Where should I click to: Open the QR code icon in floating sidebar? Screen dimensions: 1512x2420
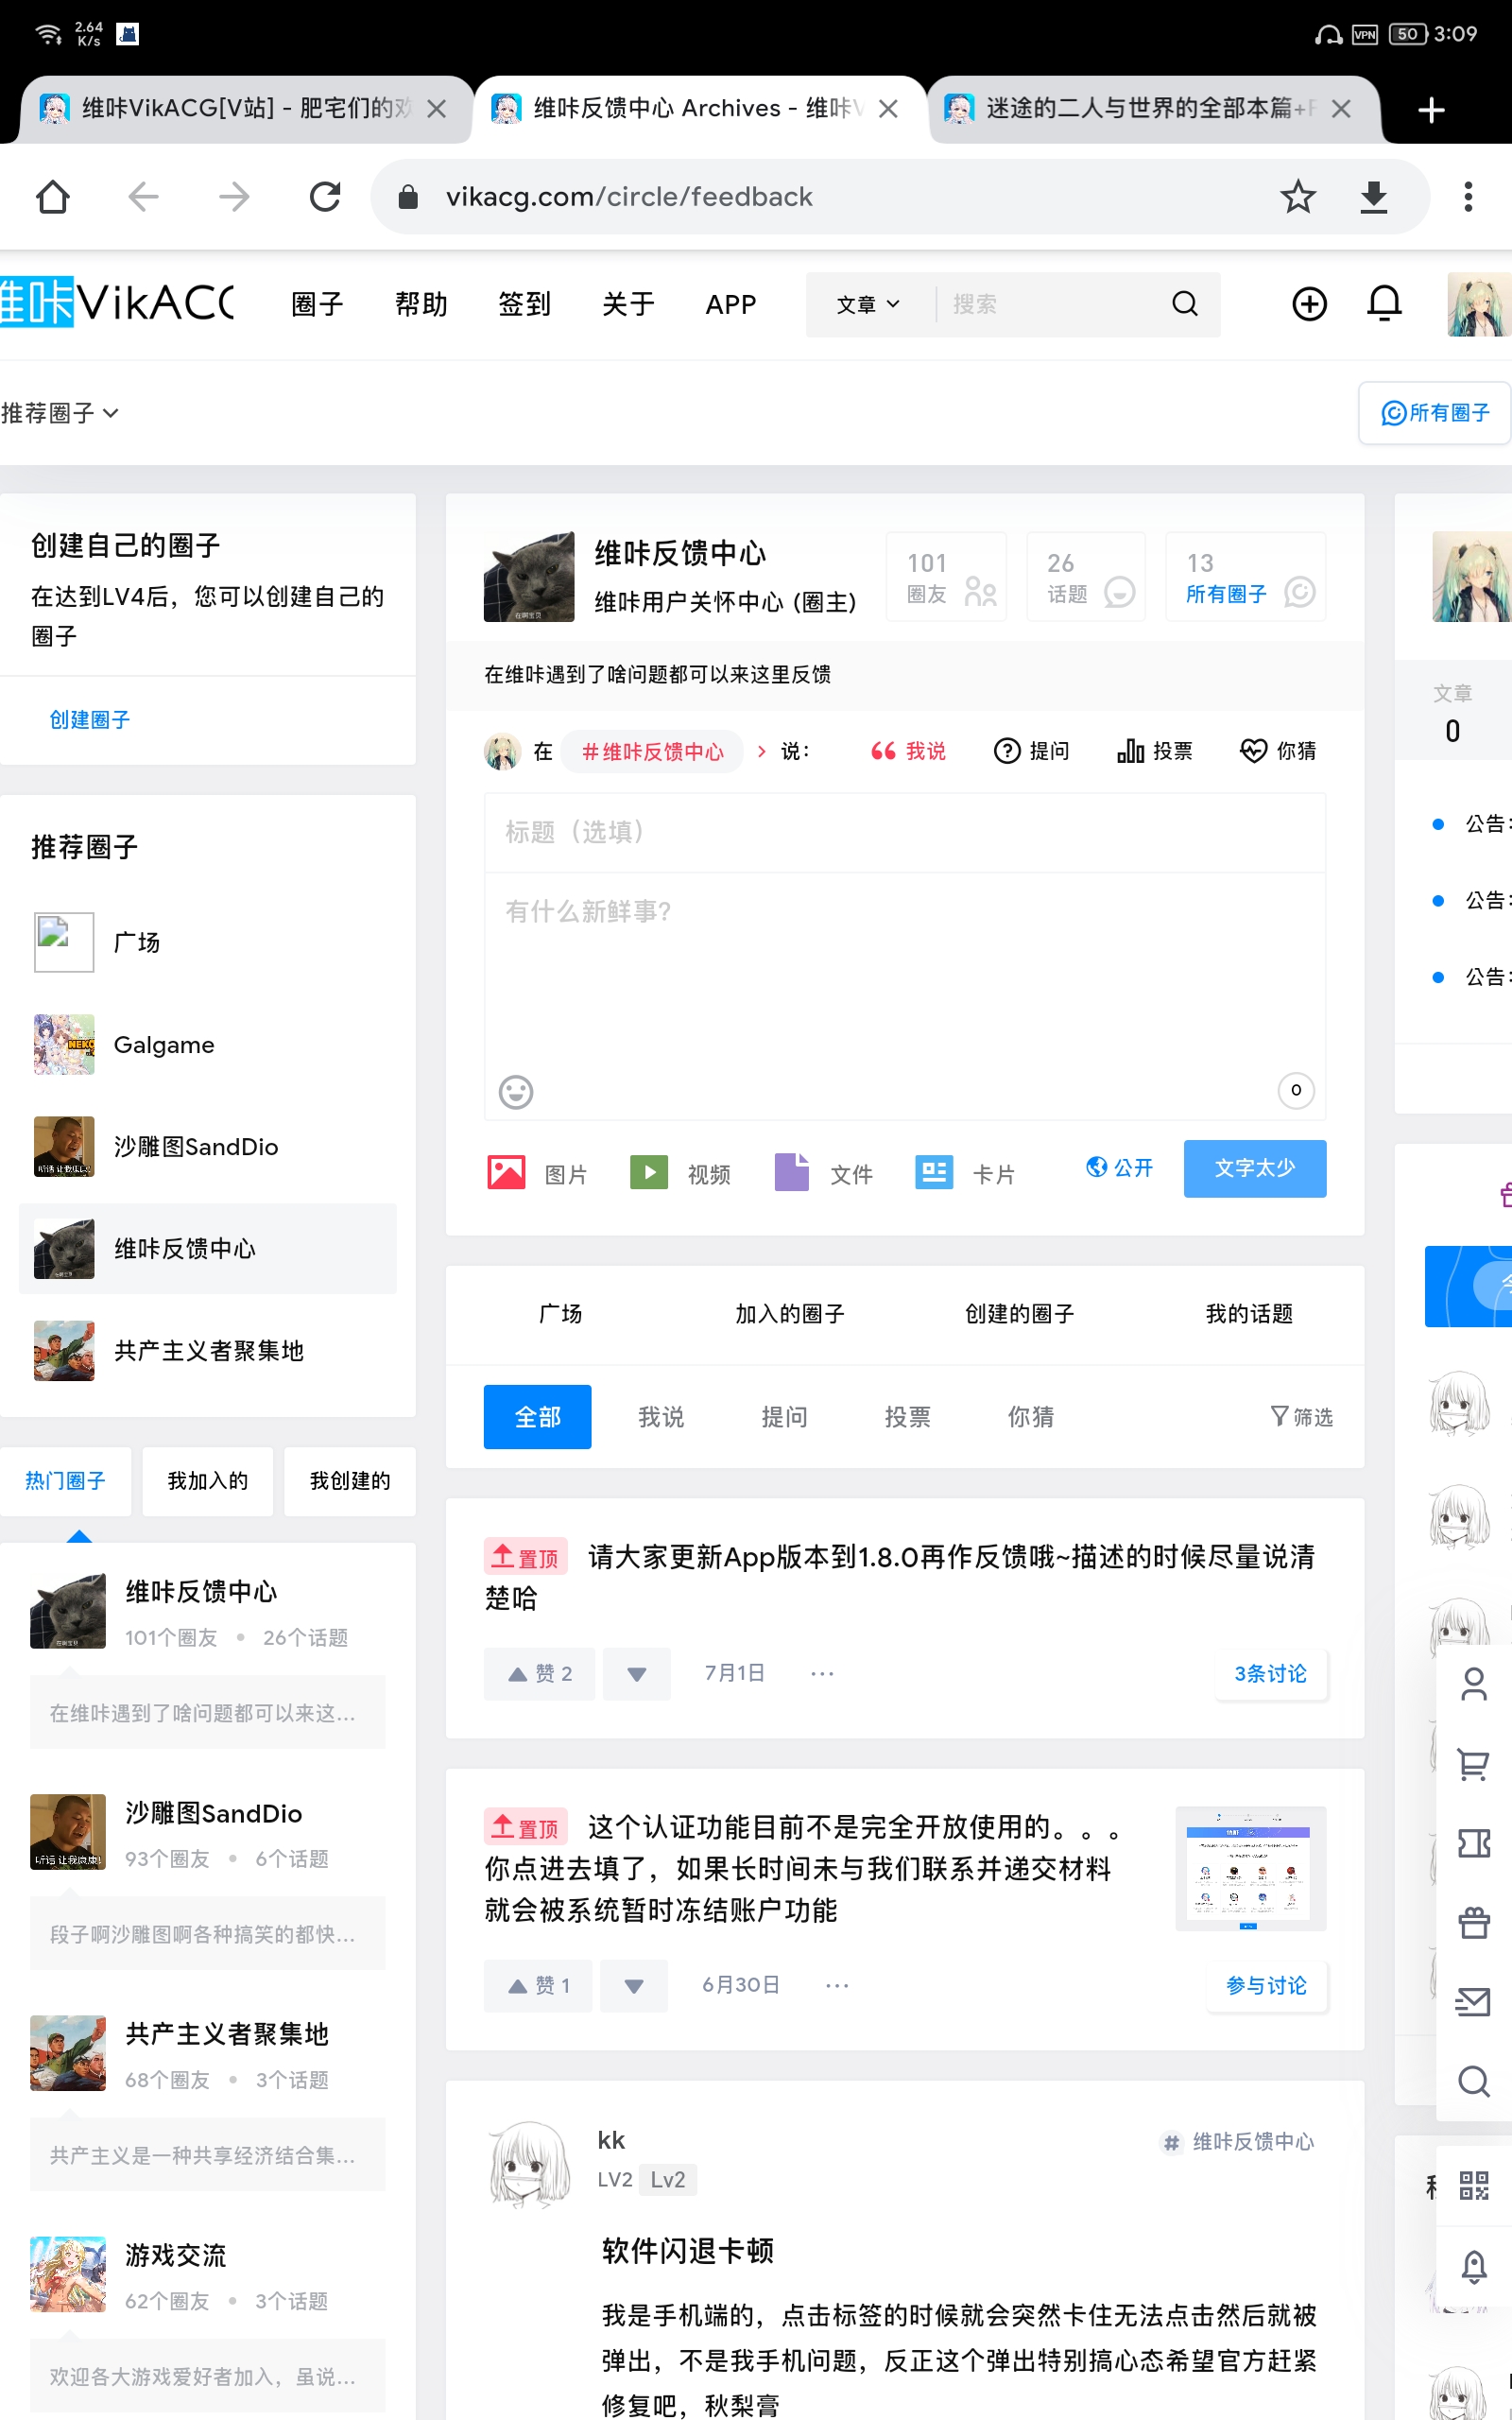tap(1473, 2185)
